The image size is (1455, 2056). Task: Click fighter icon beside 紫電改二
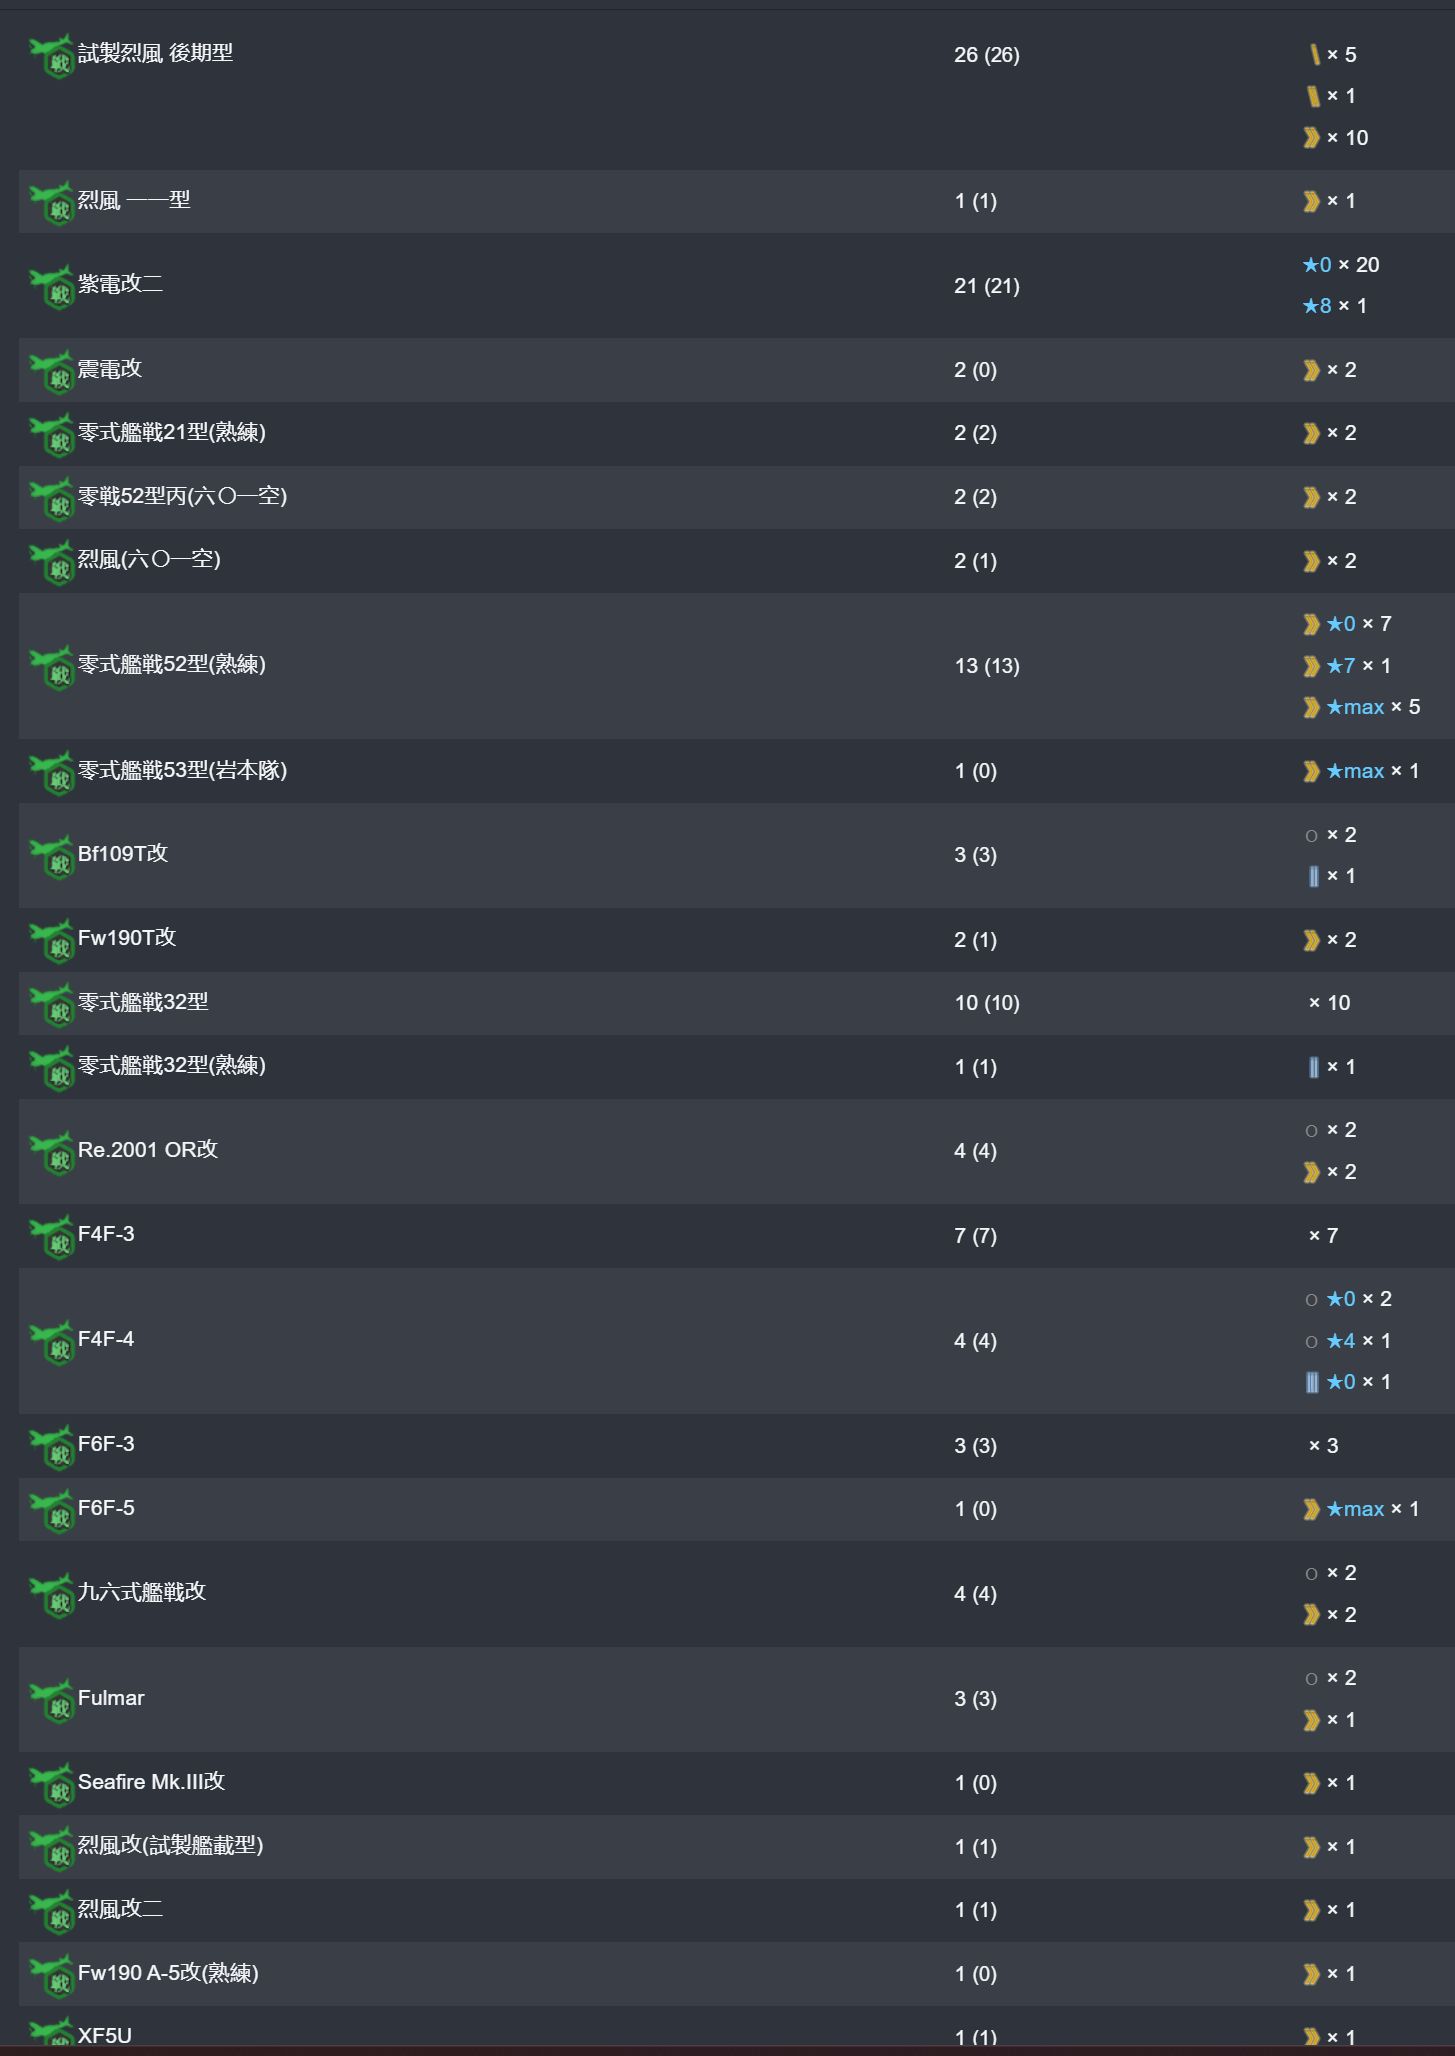point(52,287)
